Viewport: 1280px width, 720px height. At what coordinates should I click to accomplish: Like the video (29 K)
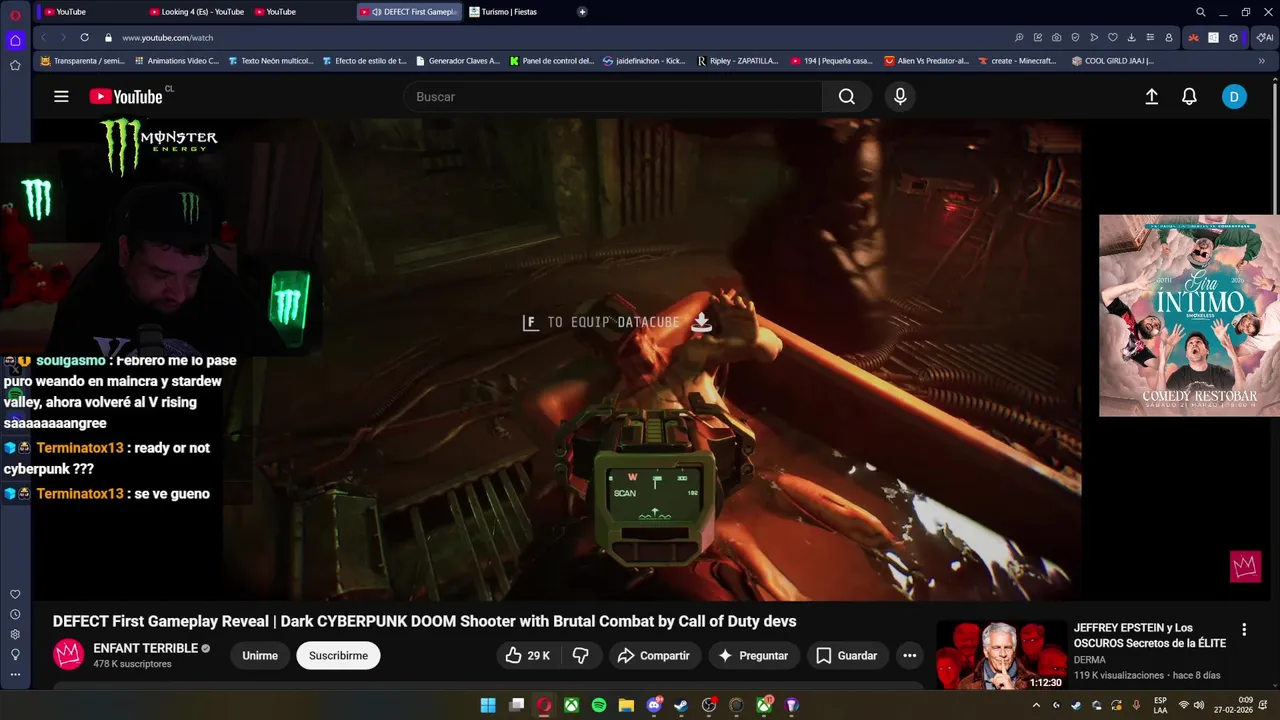(x=528, y=656)
